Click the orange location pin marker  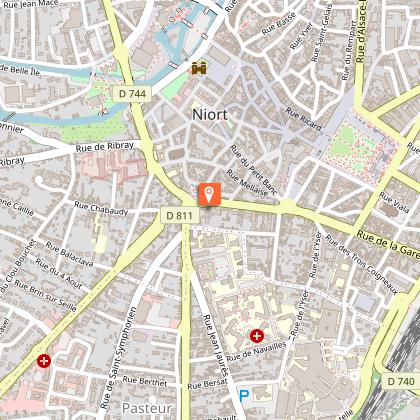coord(209,194)
